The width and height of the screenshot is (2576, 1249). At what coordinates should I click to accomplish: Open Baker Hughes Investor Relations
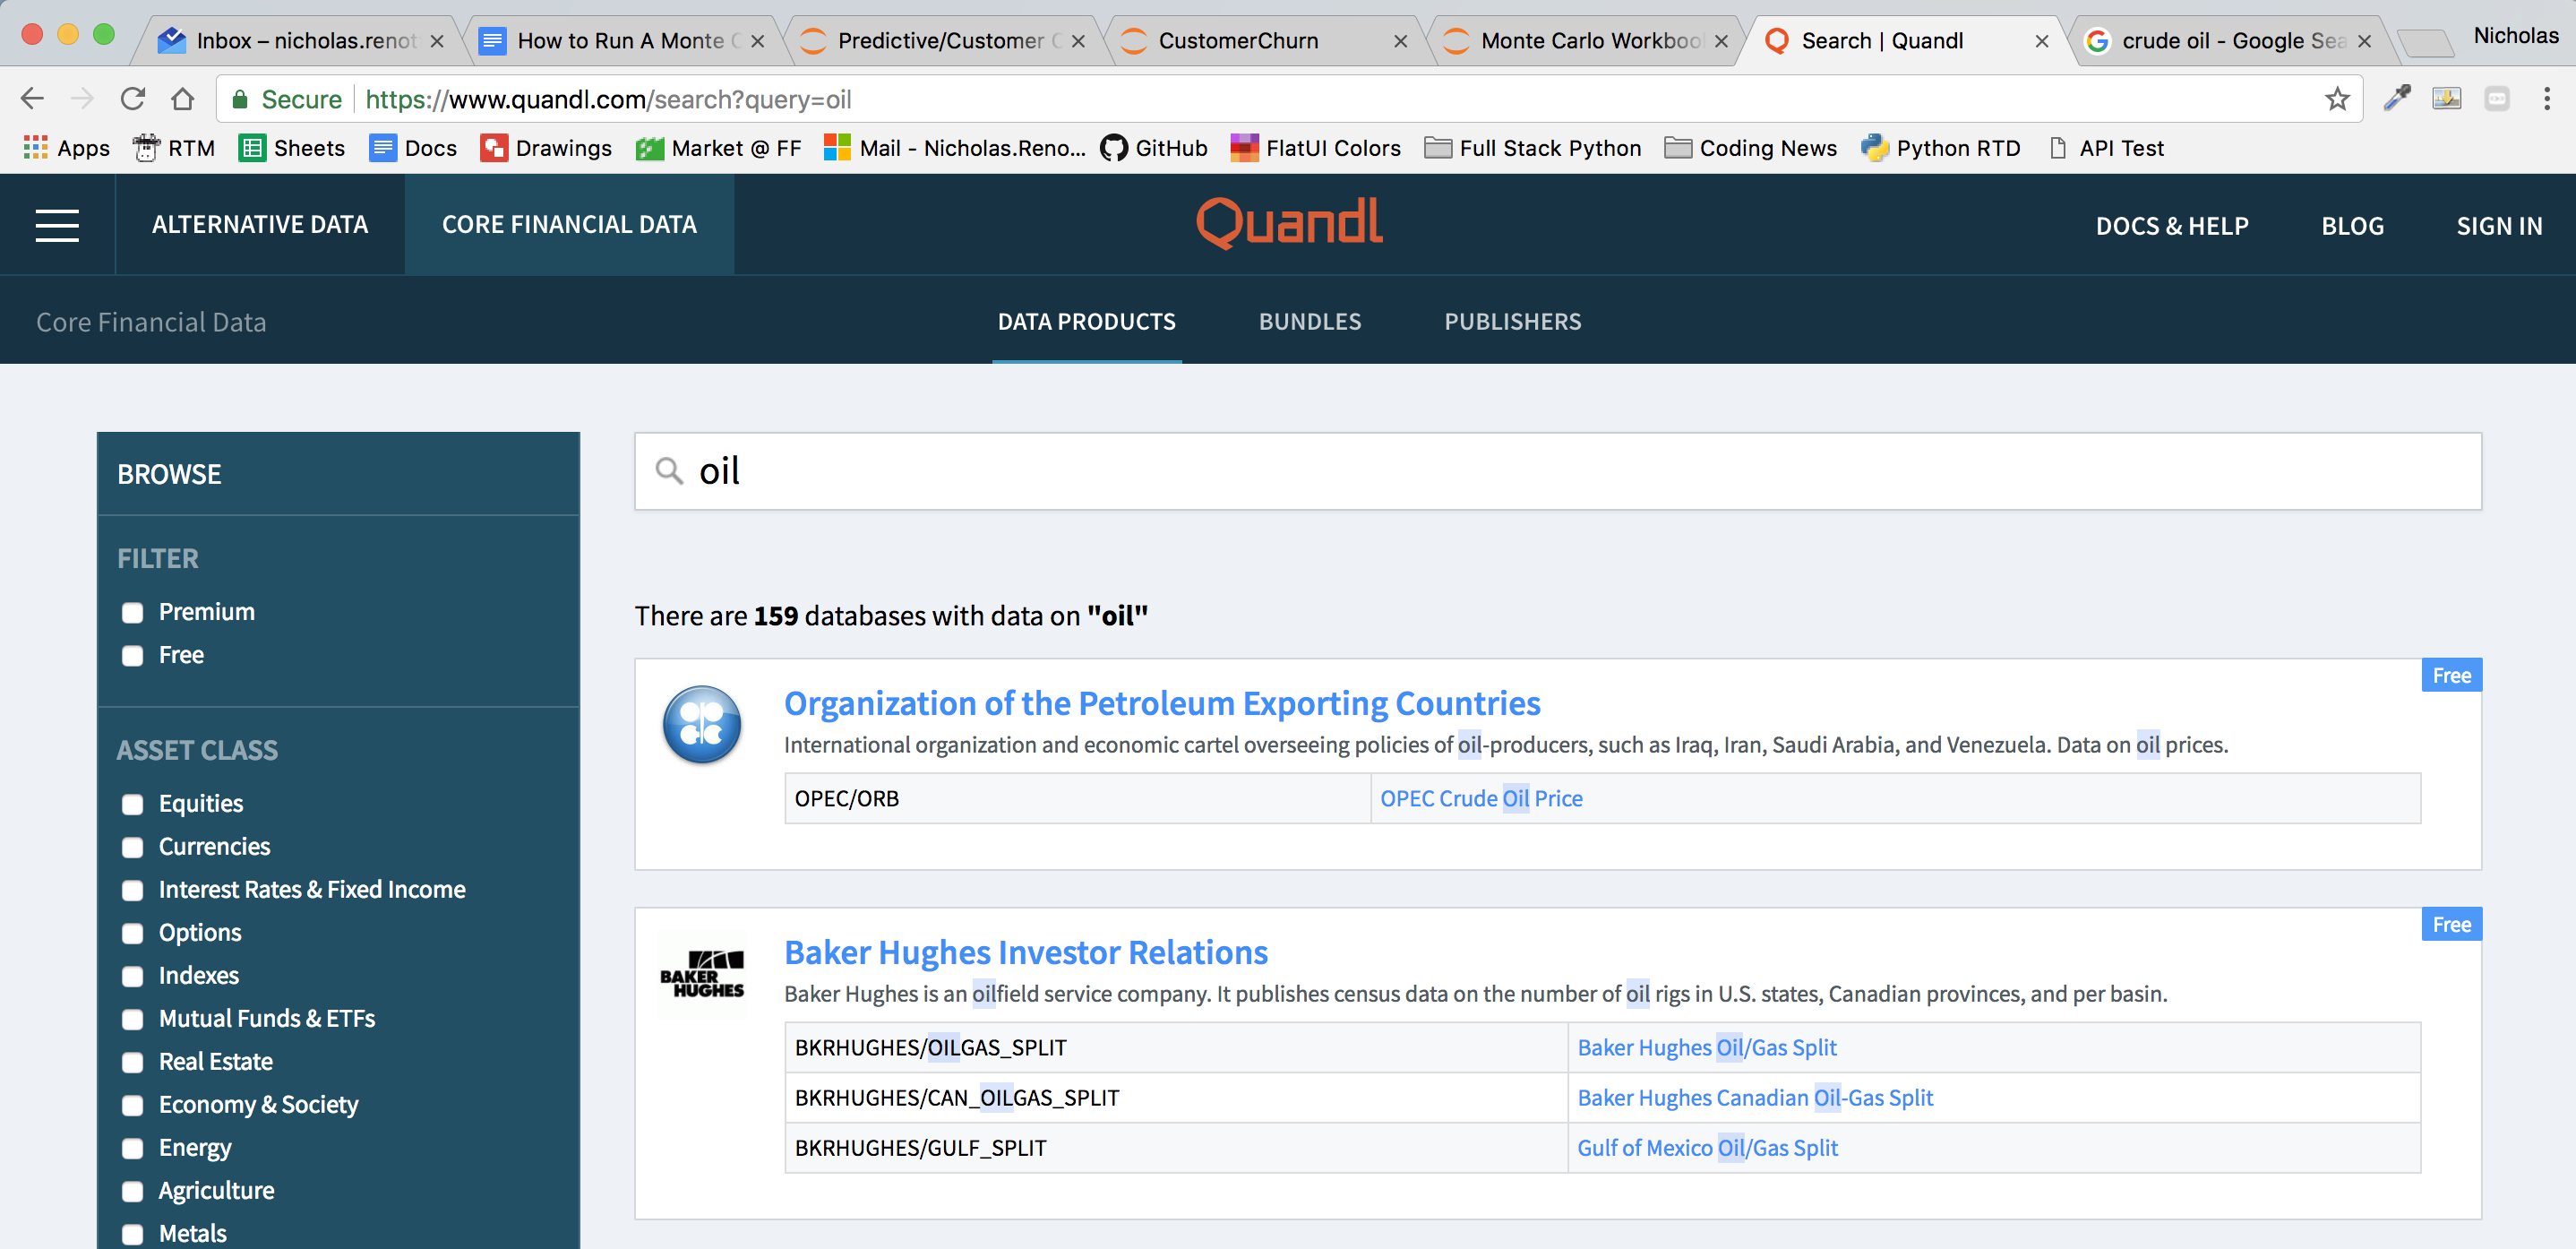pyautogui.click(x=1025, y=953)
